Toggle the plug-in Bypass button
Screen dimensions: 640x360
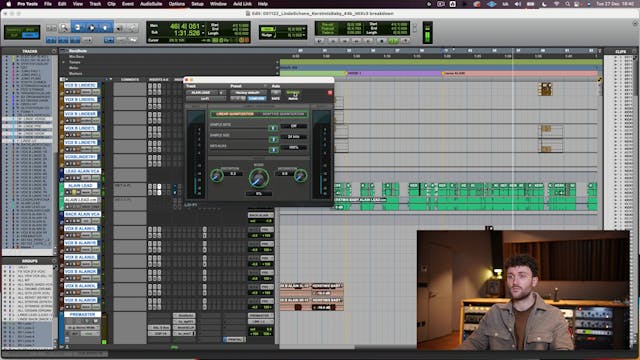293,93
